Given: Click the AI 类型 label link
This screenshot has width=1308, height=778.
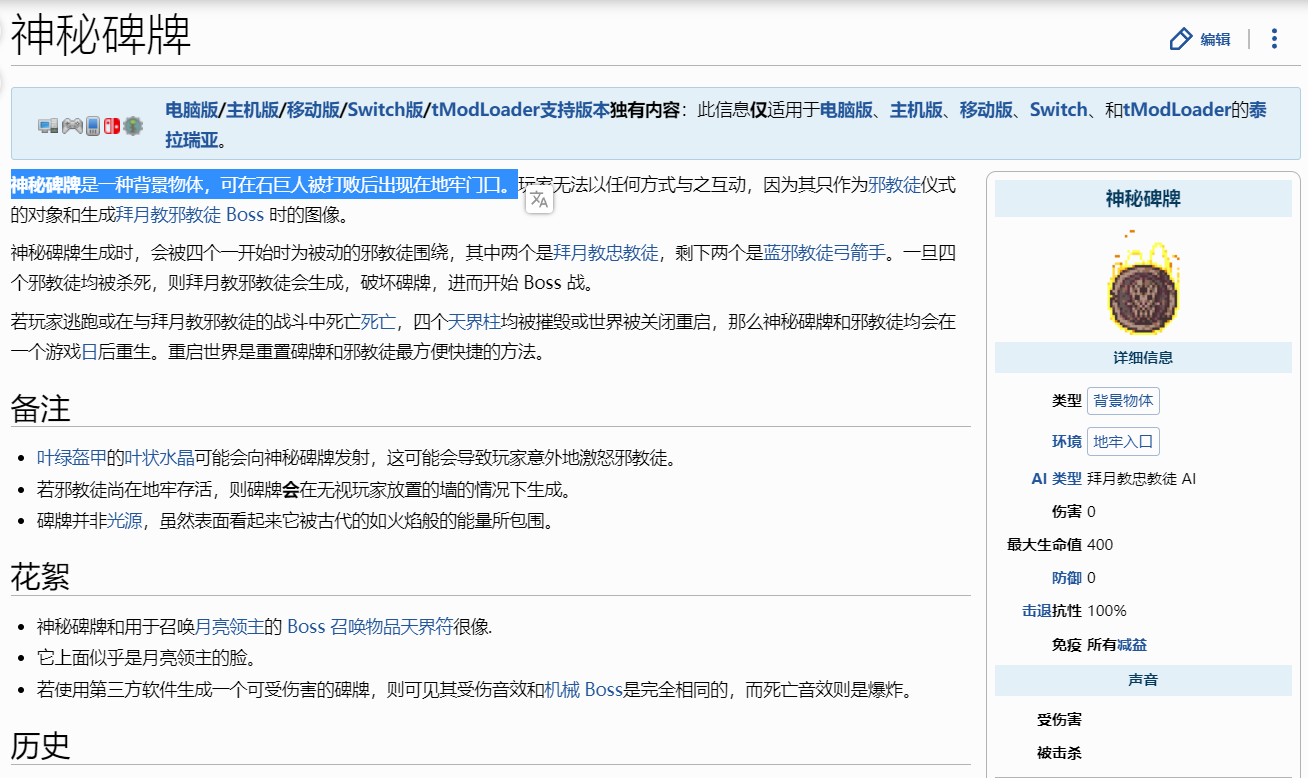Looking at the screenshot, I should (x=1056, y=479).
